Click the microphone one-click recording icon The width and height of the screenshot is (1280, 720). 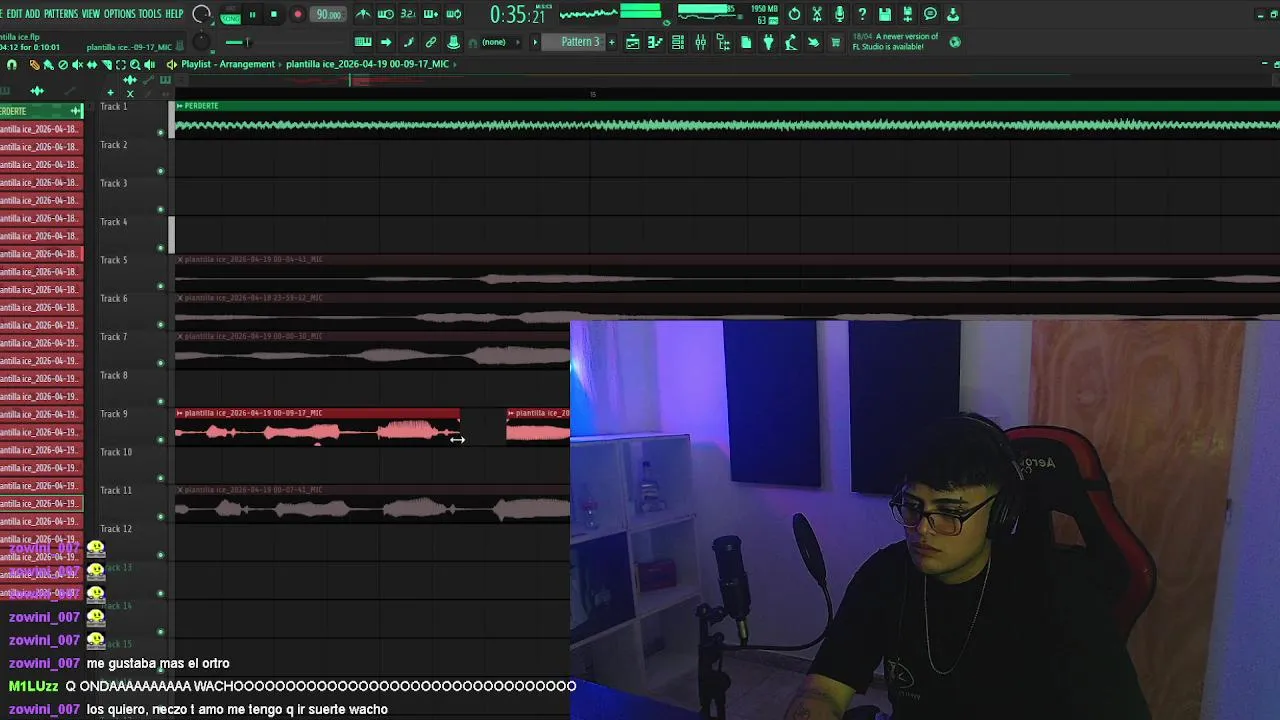click(x=840, y=14)
